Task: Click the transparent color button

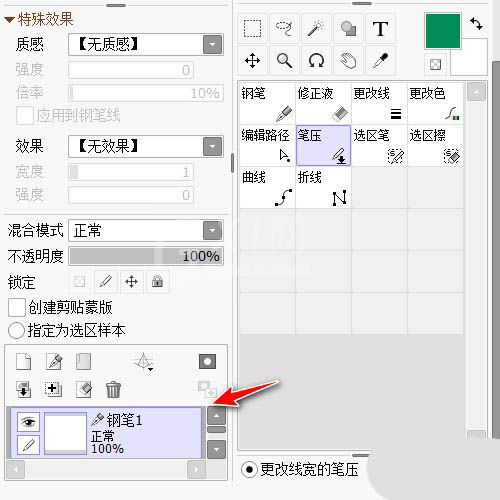Action: point(435,64)
